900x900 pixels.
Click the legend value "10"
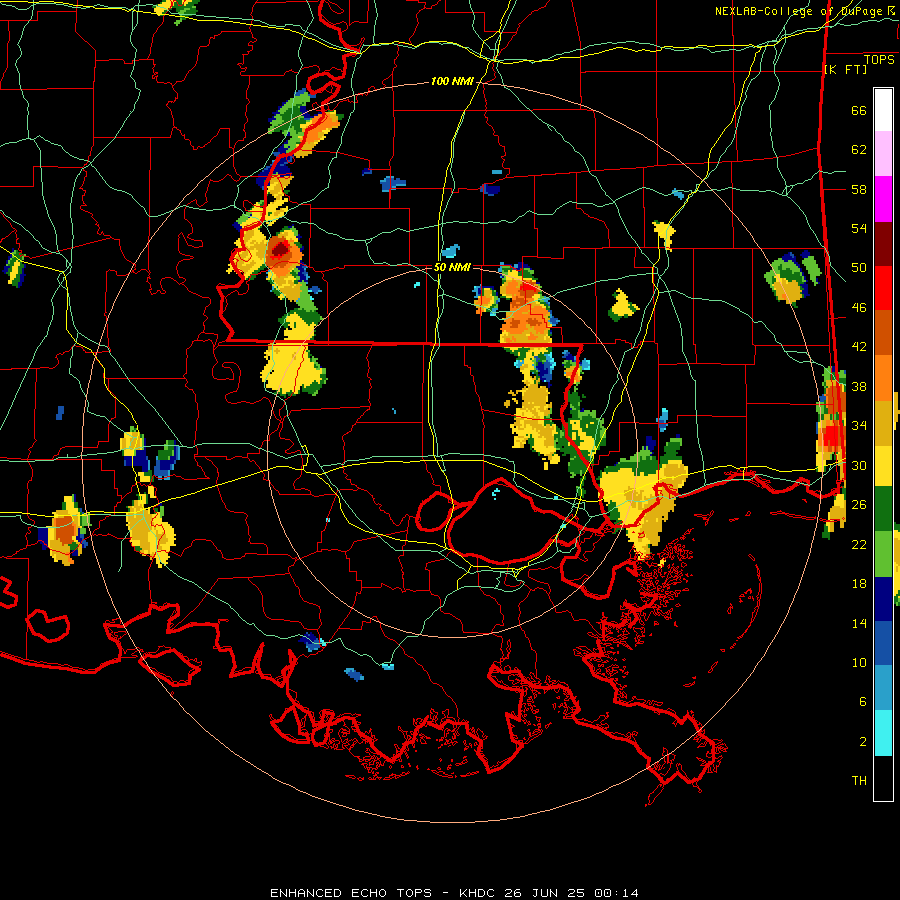[859, 662]
